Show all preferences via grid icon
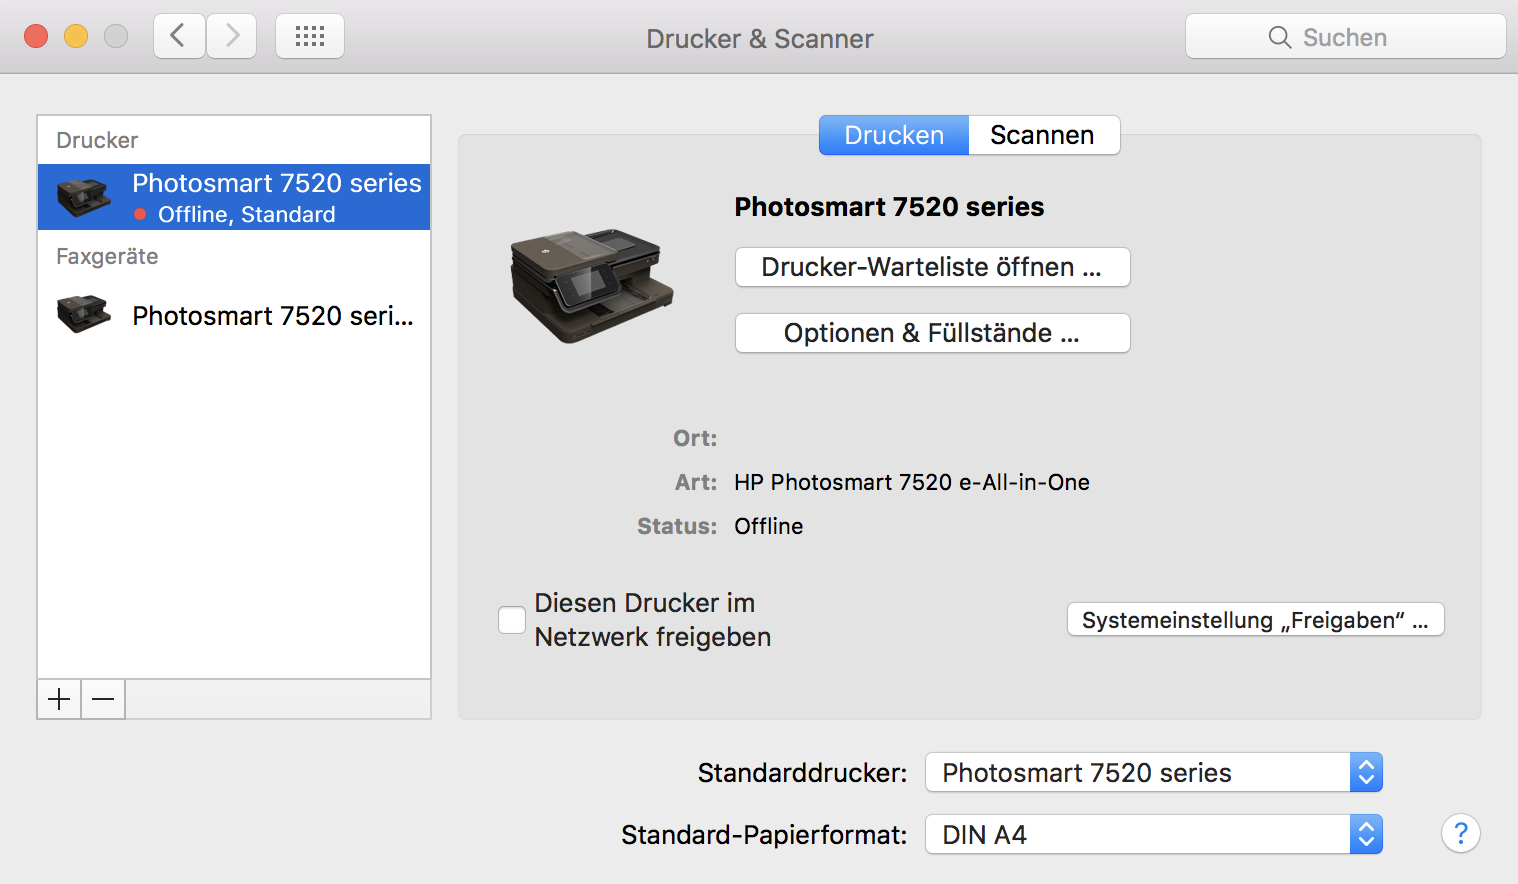Screen dimensions: 1518x884 click(310, 37)
